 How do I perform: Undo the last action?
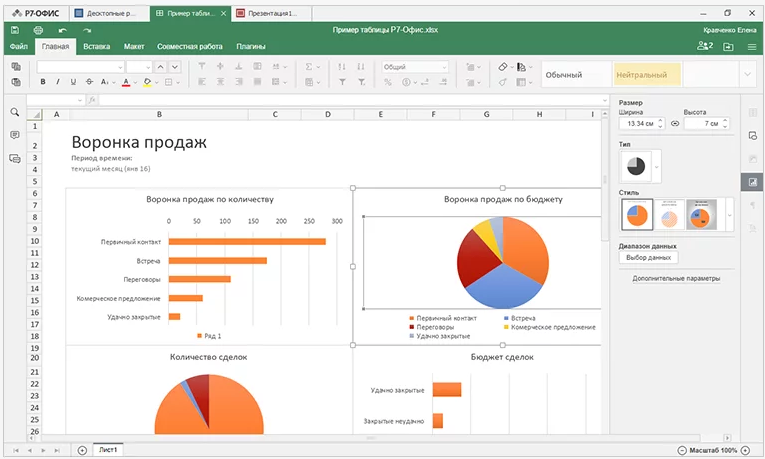pos(63,31)
